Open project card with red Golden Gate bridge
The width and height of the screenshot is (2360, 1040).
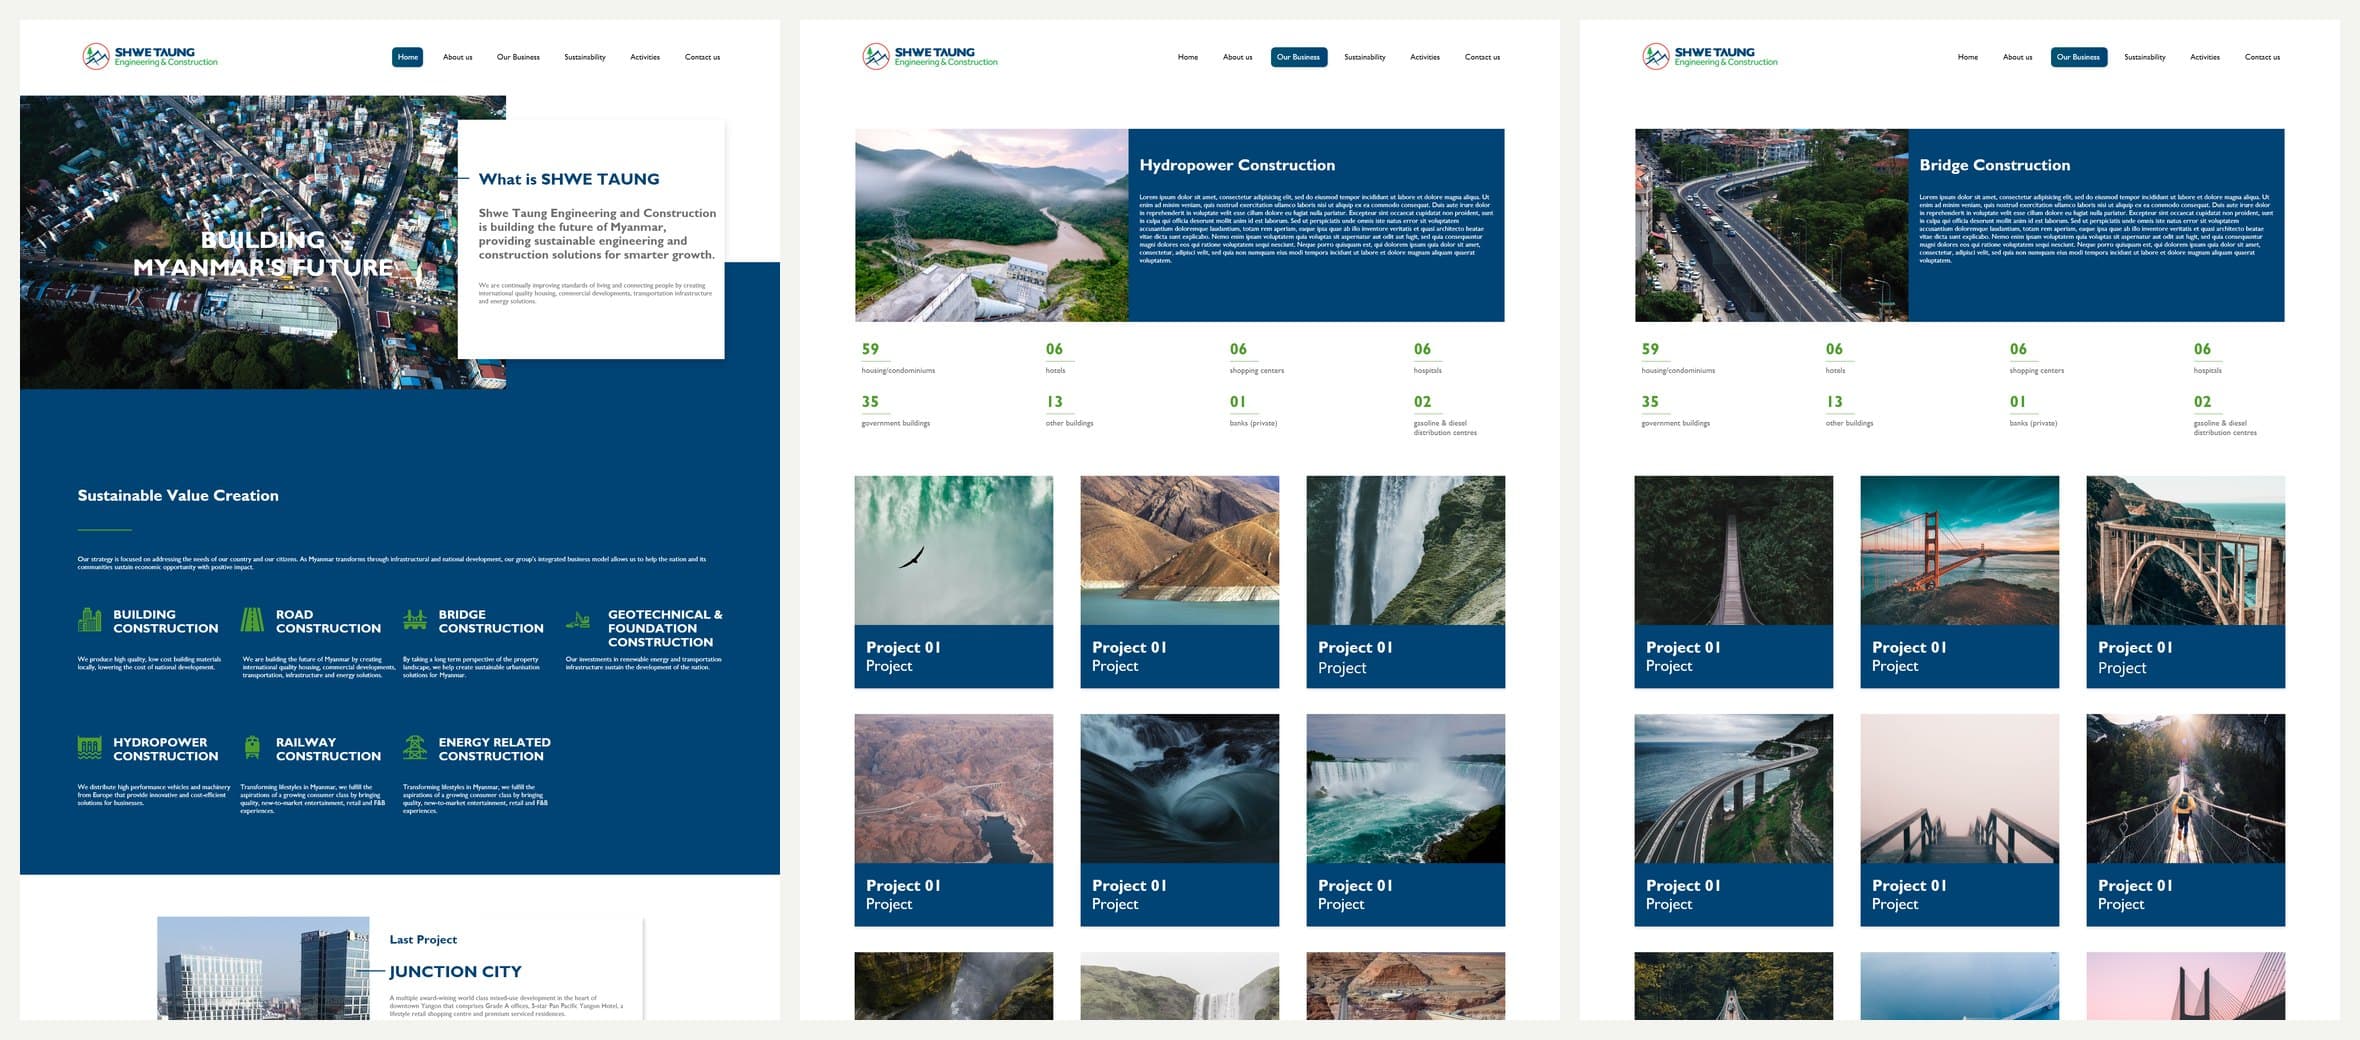pos(1960,582)
